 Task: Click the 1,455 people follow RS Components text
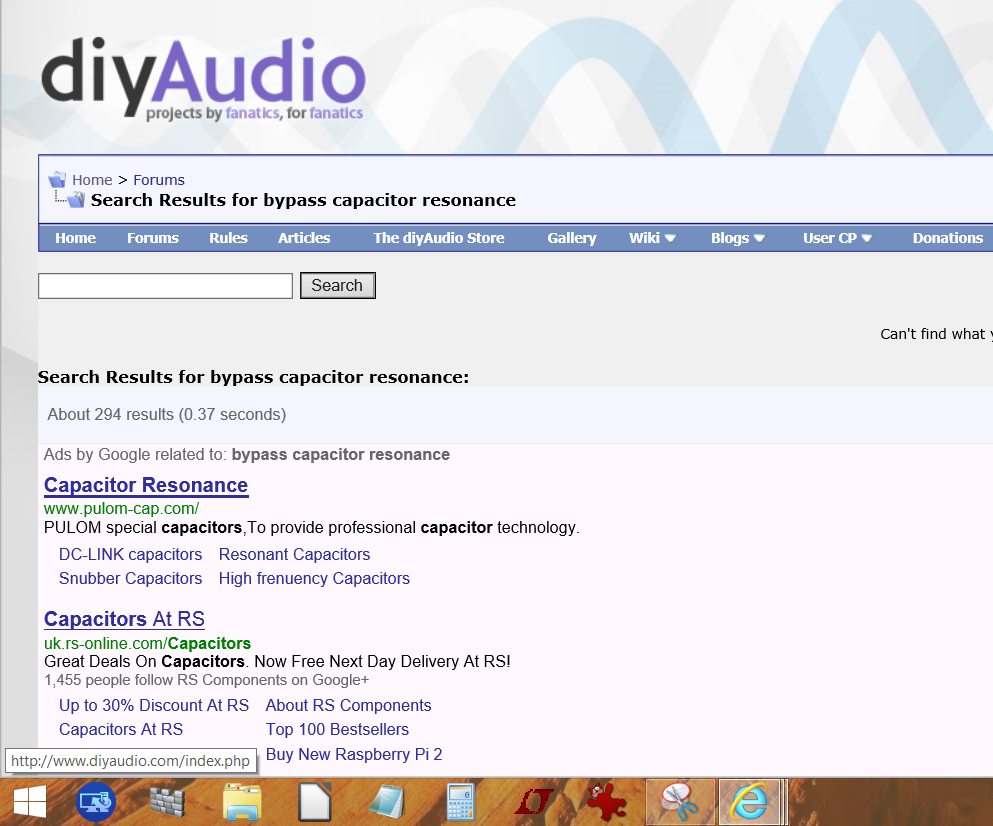[x=206, y=680]
